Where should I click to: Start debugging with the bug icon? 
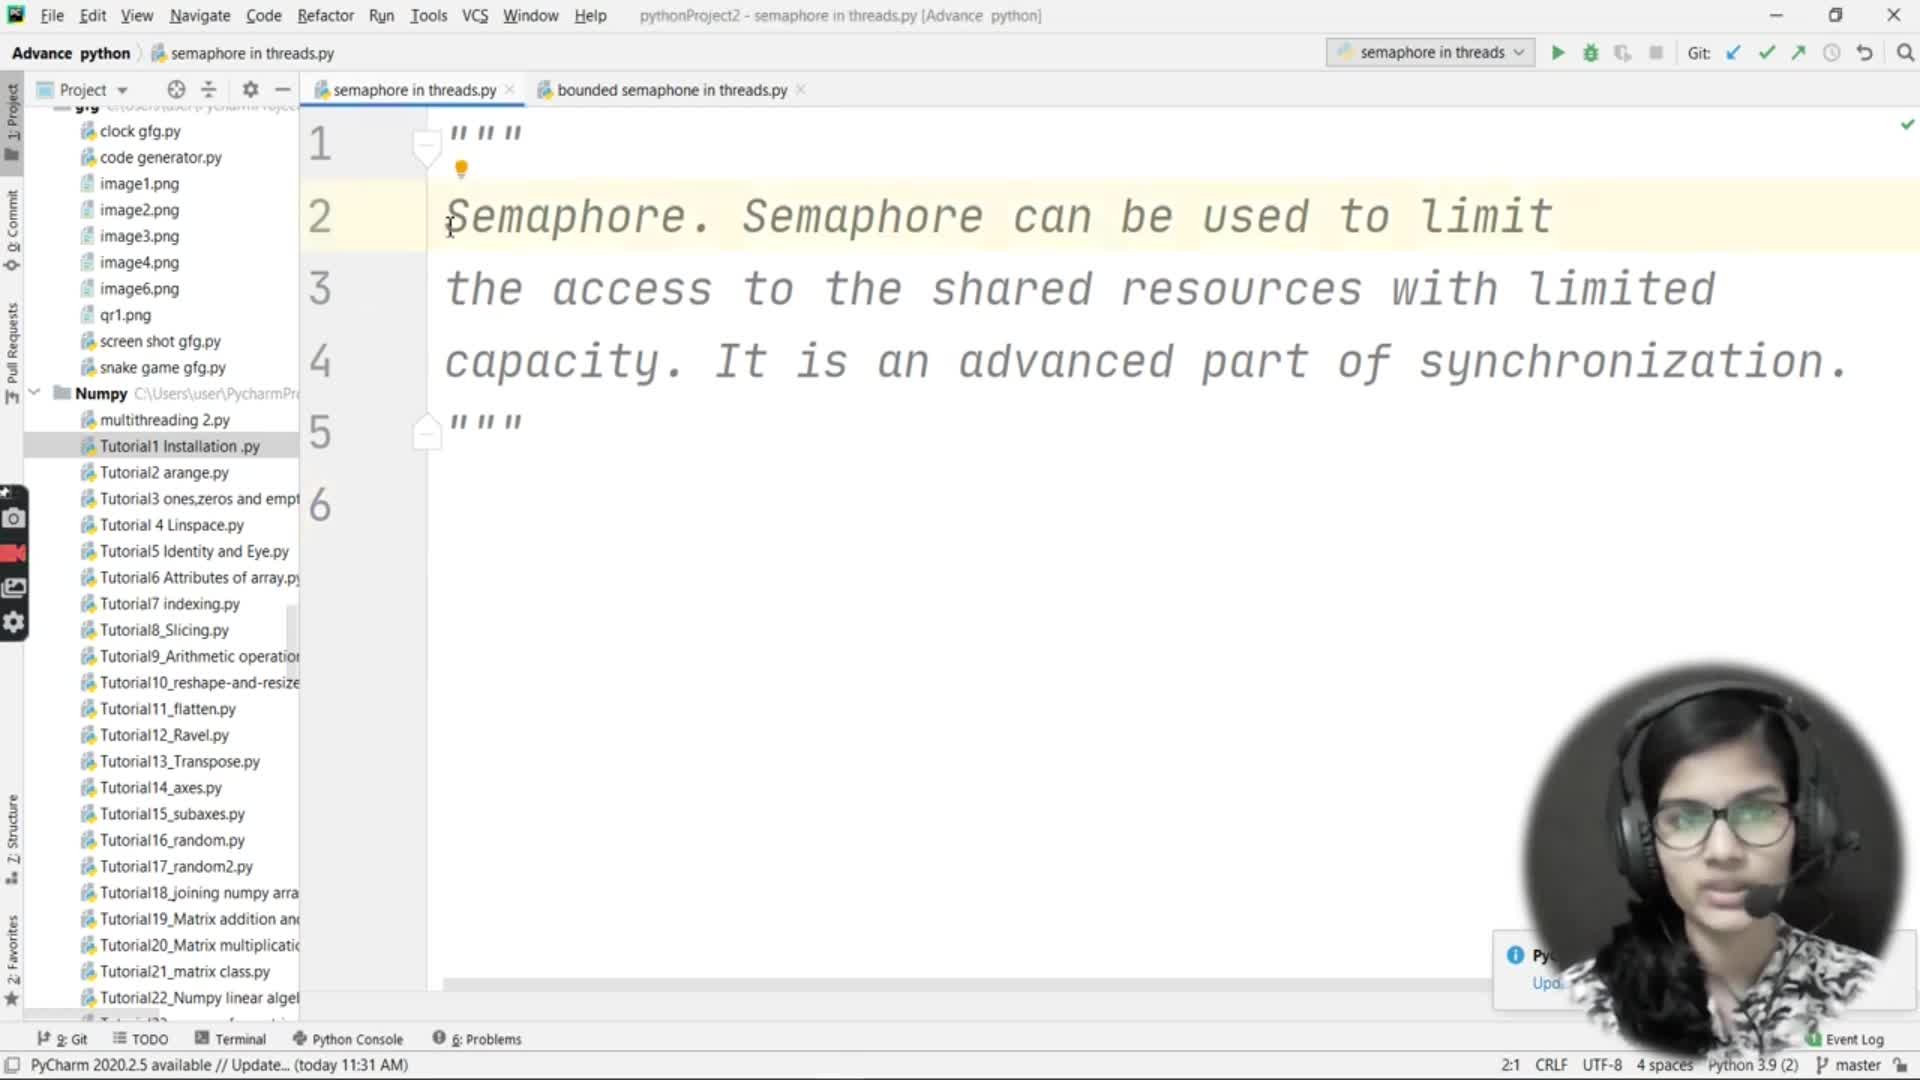[1590, 53]
